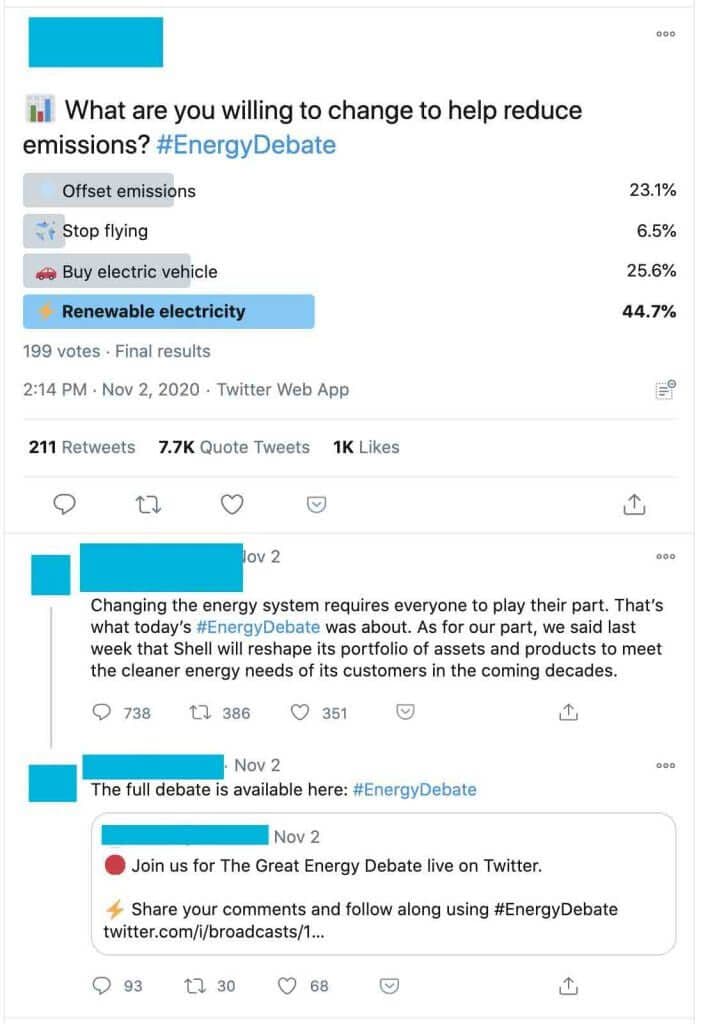Open the tweet analytics icon beside the timestamp
Screen dimensions: 701x1024
point(666,390)
